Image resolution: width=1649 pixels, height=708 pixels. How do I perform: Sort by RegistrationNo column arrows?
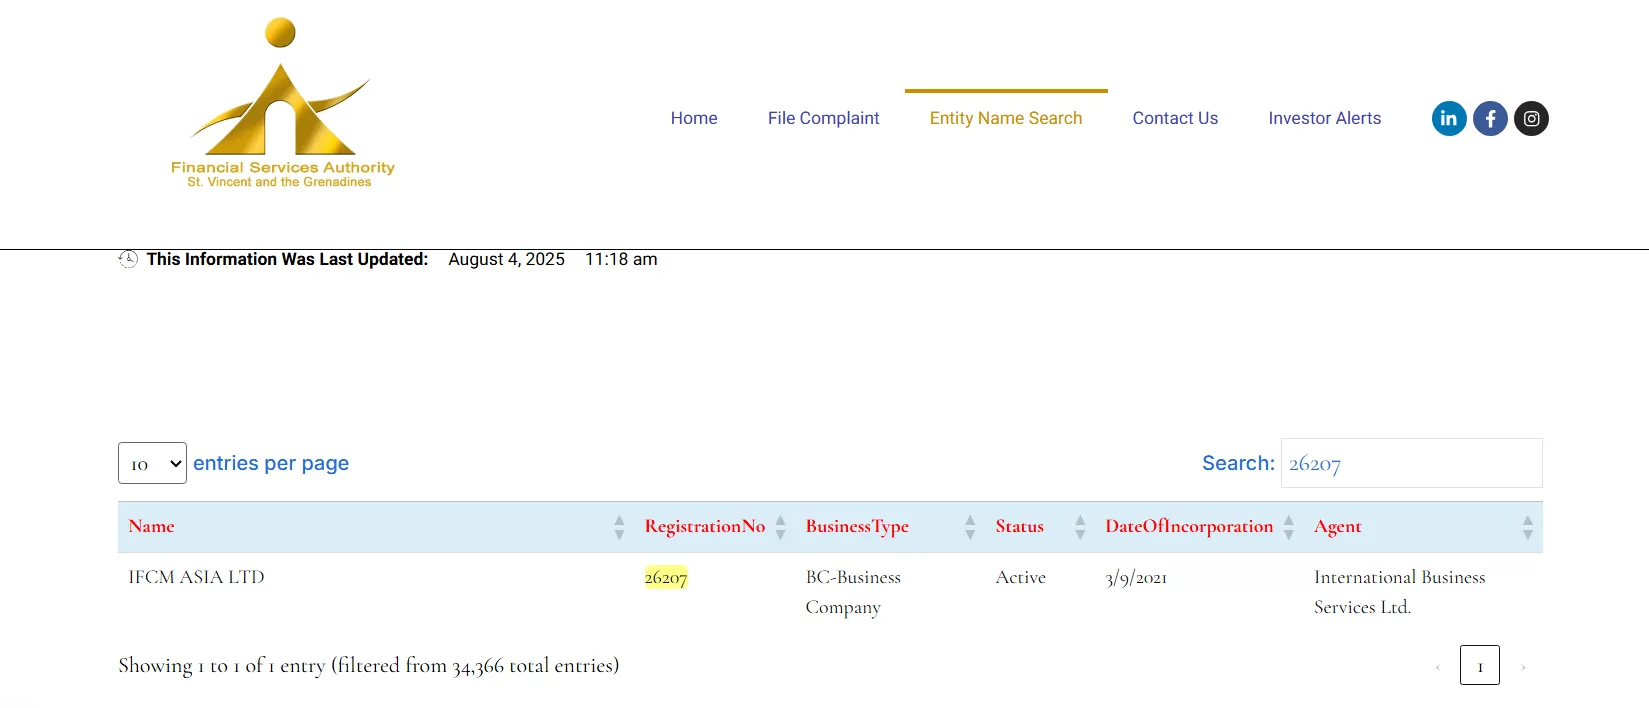781,527
